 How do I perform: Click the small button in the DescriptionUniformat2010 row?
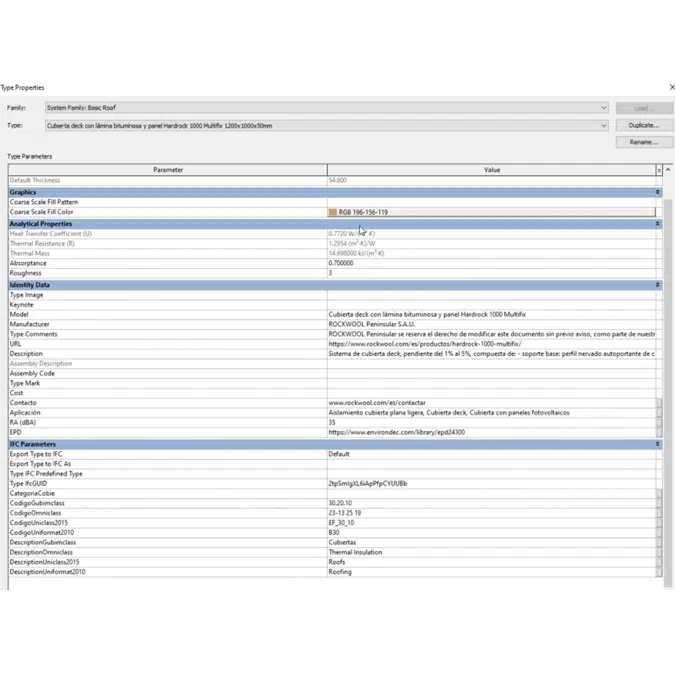click(x=659, y=572)
